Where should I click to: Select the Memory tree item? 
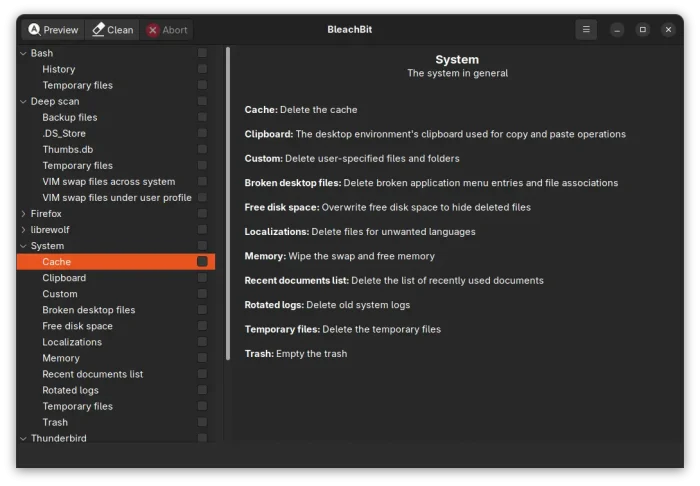point(61,358)
